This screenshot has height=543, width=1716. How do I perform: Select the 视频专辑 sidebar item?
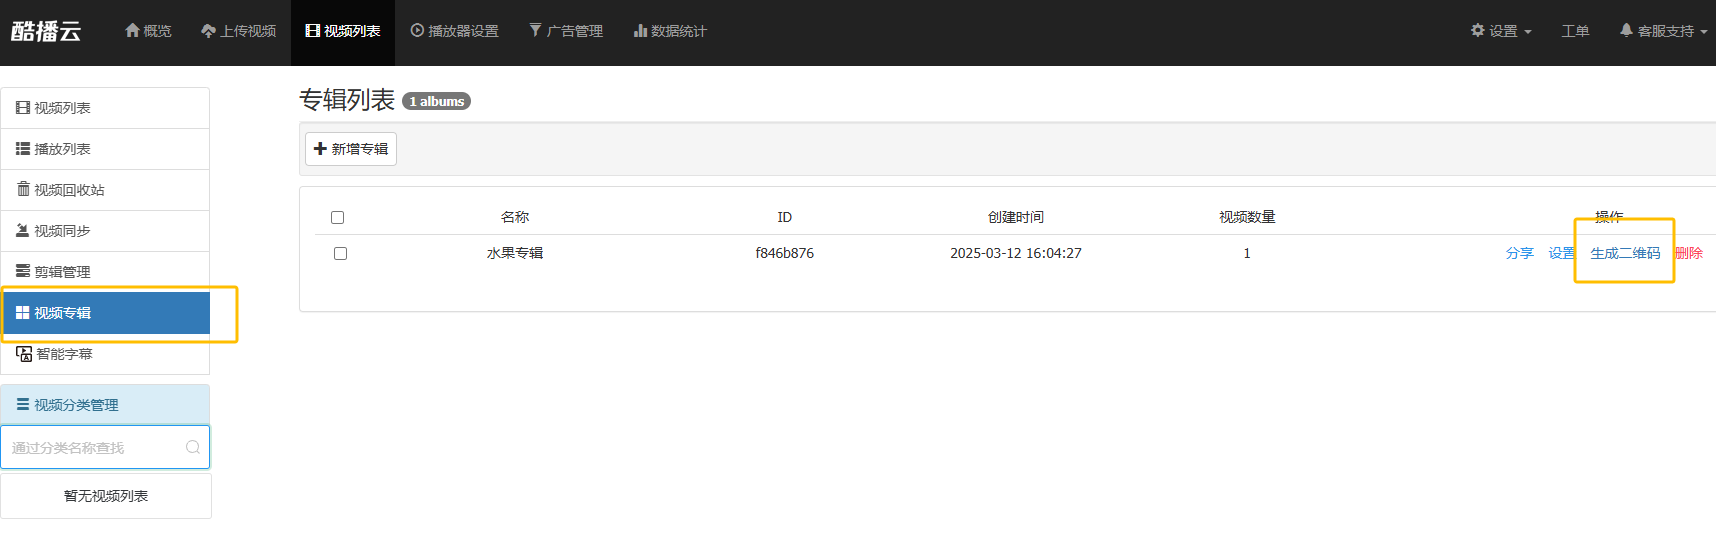point(105,313)
